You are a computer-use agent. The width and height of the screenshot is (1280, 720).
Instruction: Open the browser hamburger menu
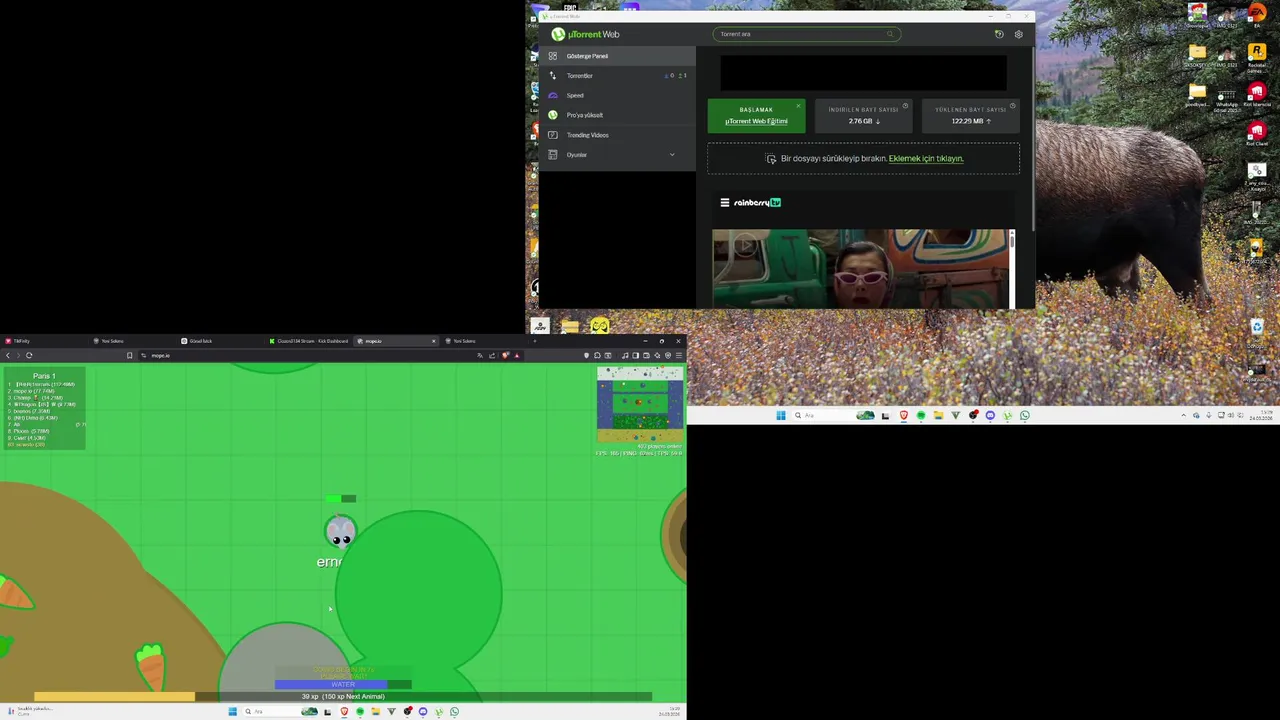click(x=678, y=355)
